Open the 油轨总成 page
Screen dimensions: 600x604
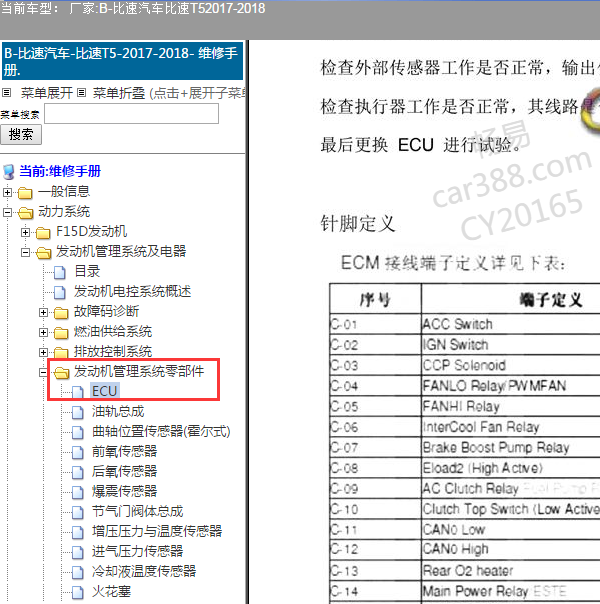pyautogui.click(x=118, y=412)
